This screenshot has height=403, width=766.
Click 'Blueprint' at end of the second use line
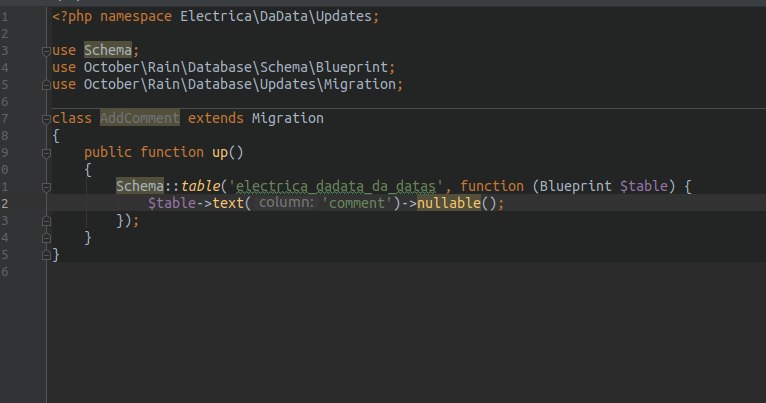click(352, 67)
